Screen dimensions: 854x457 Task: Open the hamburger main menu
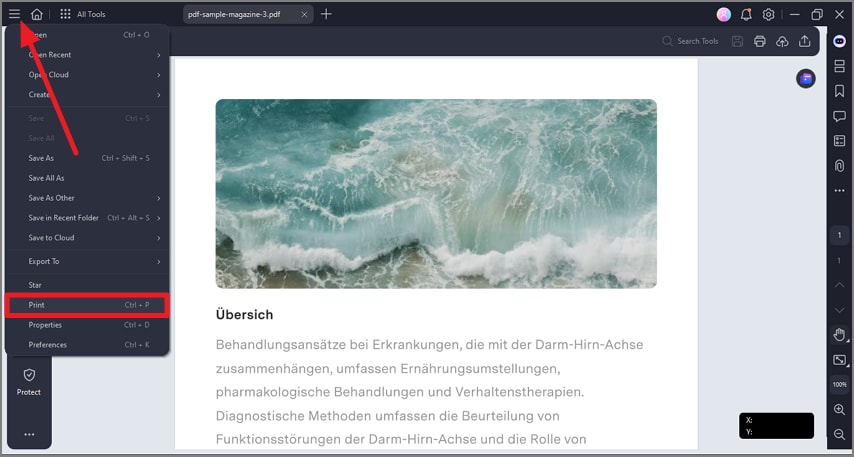[14, 14]
